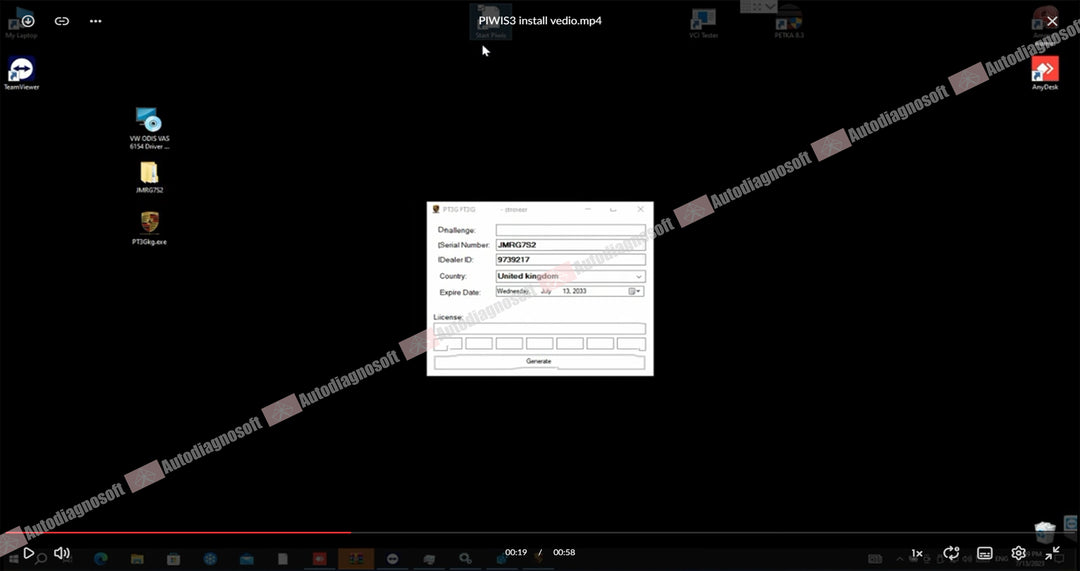Click the day 13 in the Expire Date field
Viewport: 1080px width, 571px height.
566,291
